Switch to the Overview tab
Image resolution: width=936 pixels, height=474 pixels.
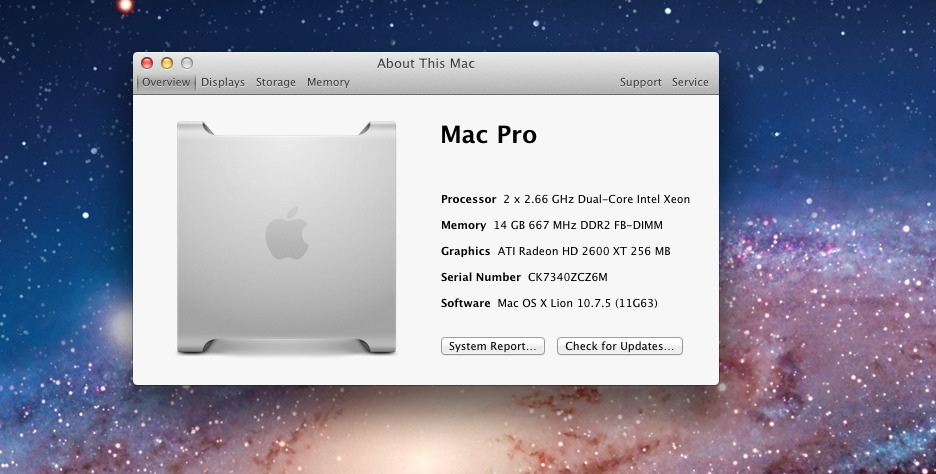[x=166, y=82]
